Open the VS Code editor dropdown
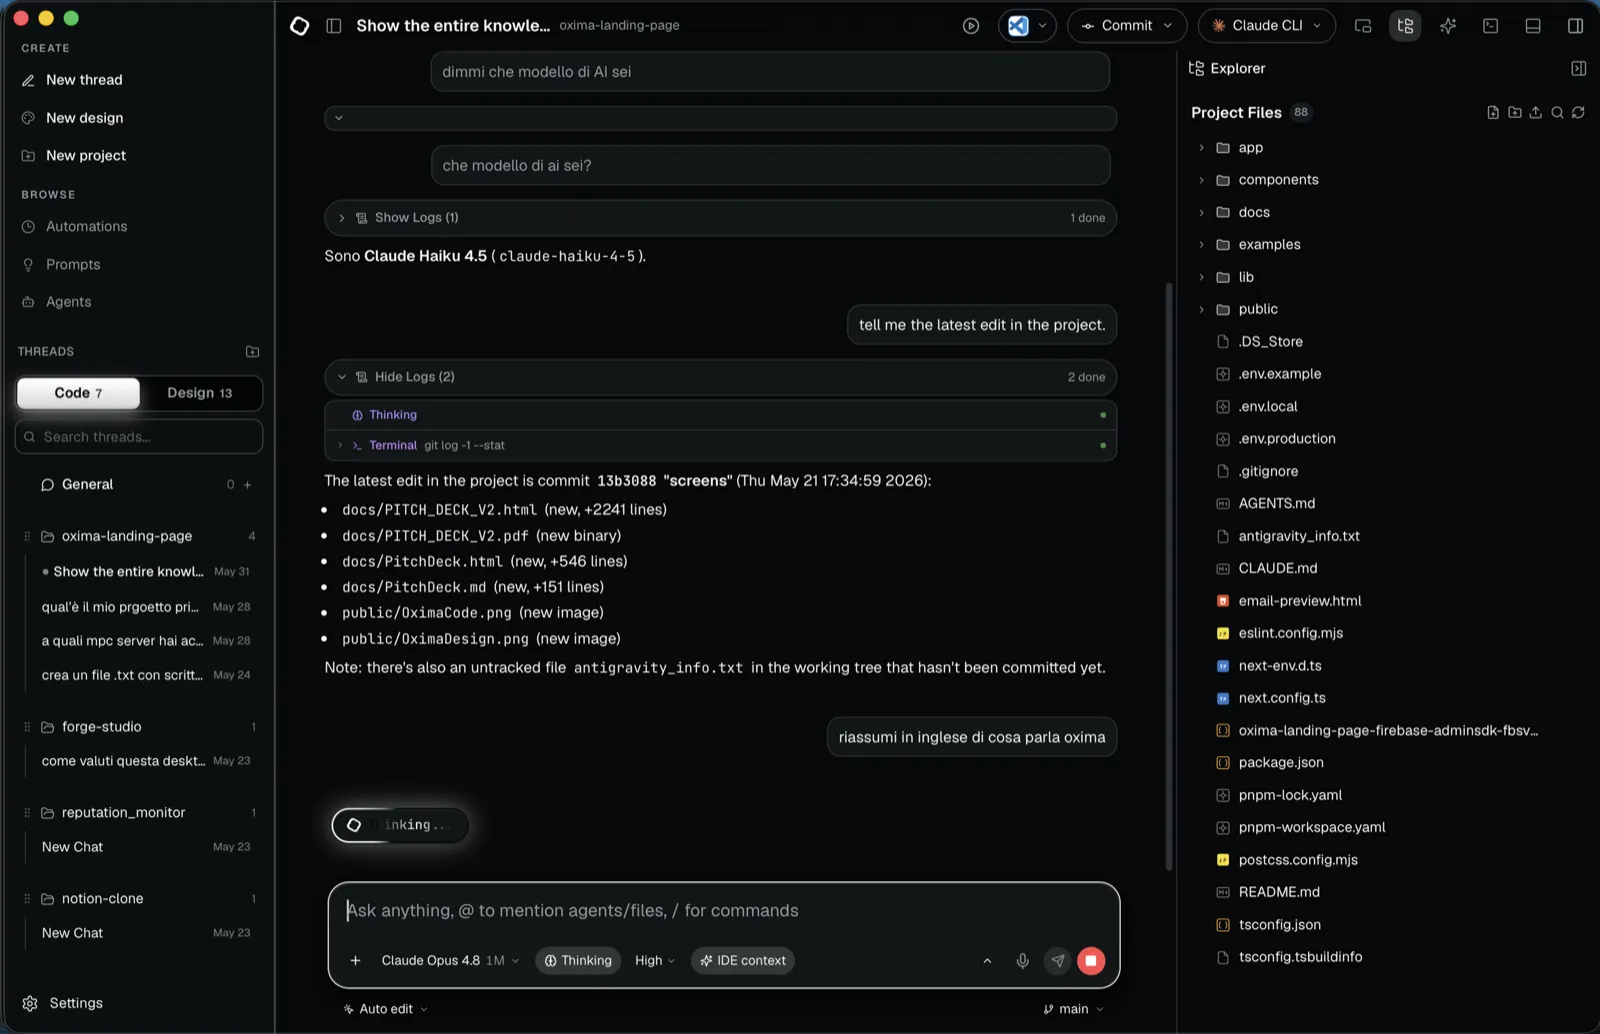Viewport: 1600px width, 1034px height. pyautogui.click(x=1027, y=26)
